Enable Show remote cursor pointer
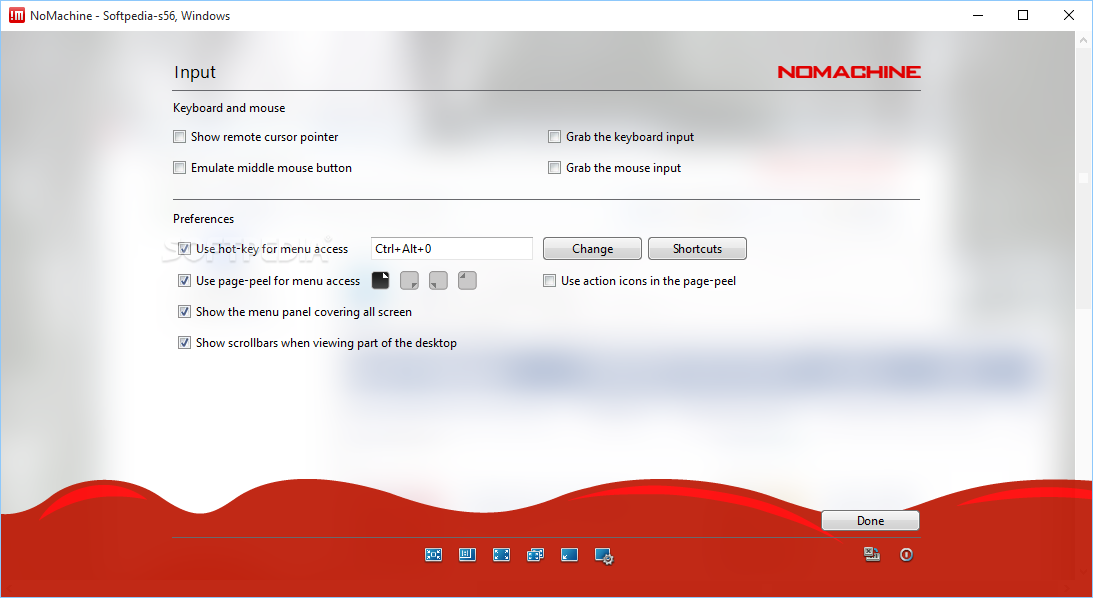Screen dimensions: 1093x598 [180, 137]
